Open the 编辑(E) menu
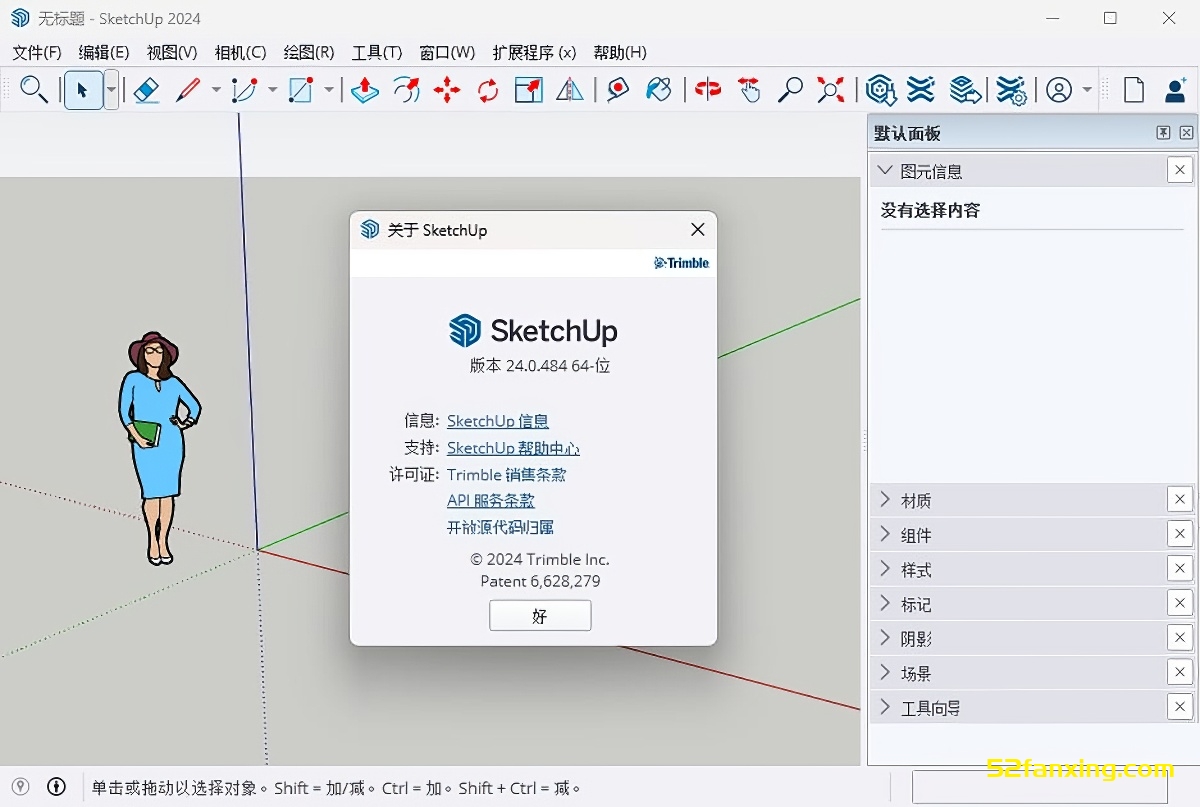 click(x=104, y=52)
